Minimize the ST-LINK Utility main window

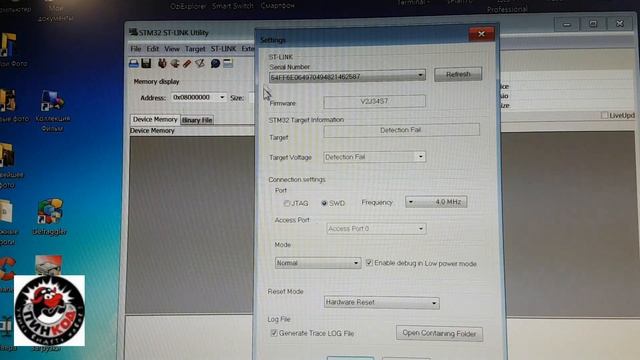[x=567, y=24]
